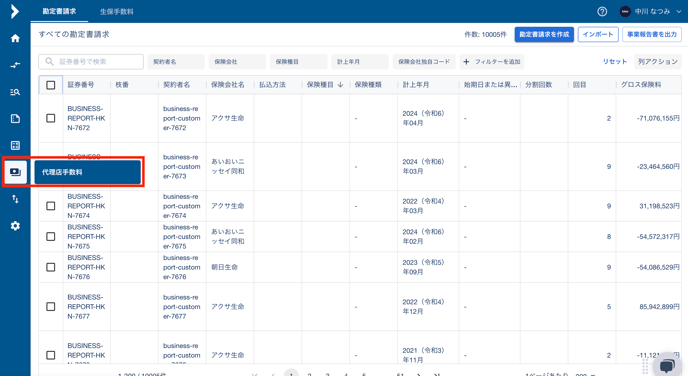Check the row BUSINESS-REPORT-HKN-7672
This screenshot has height=376, width=688.
tap(50, 118)
